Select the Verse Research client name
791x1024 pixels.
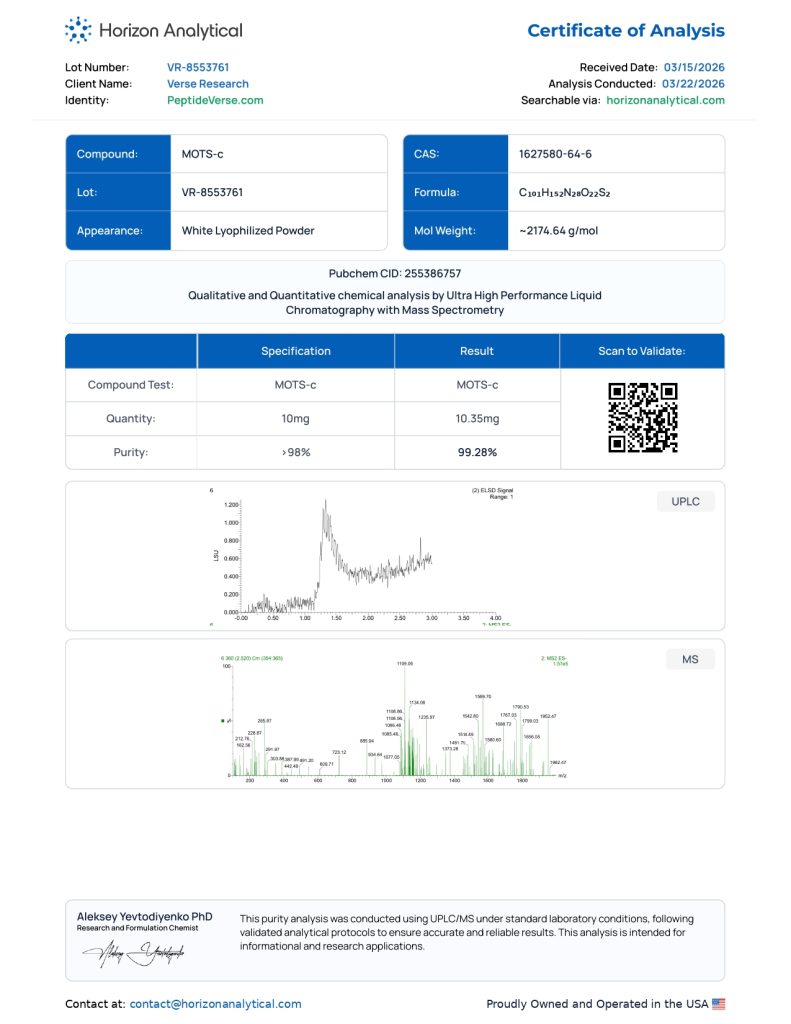[x=207, y=84]
